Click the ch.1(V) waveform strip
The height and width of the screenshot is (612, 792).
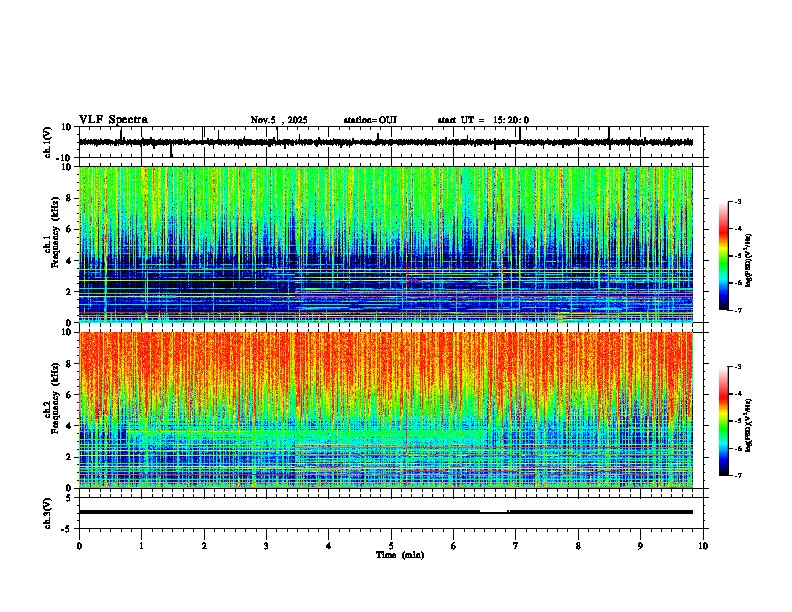(x=386, y=142)
